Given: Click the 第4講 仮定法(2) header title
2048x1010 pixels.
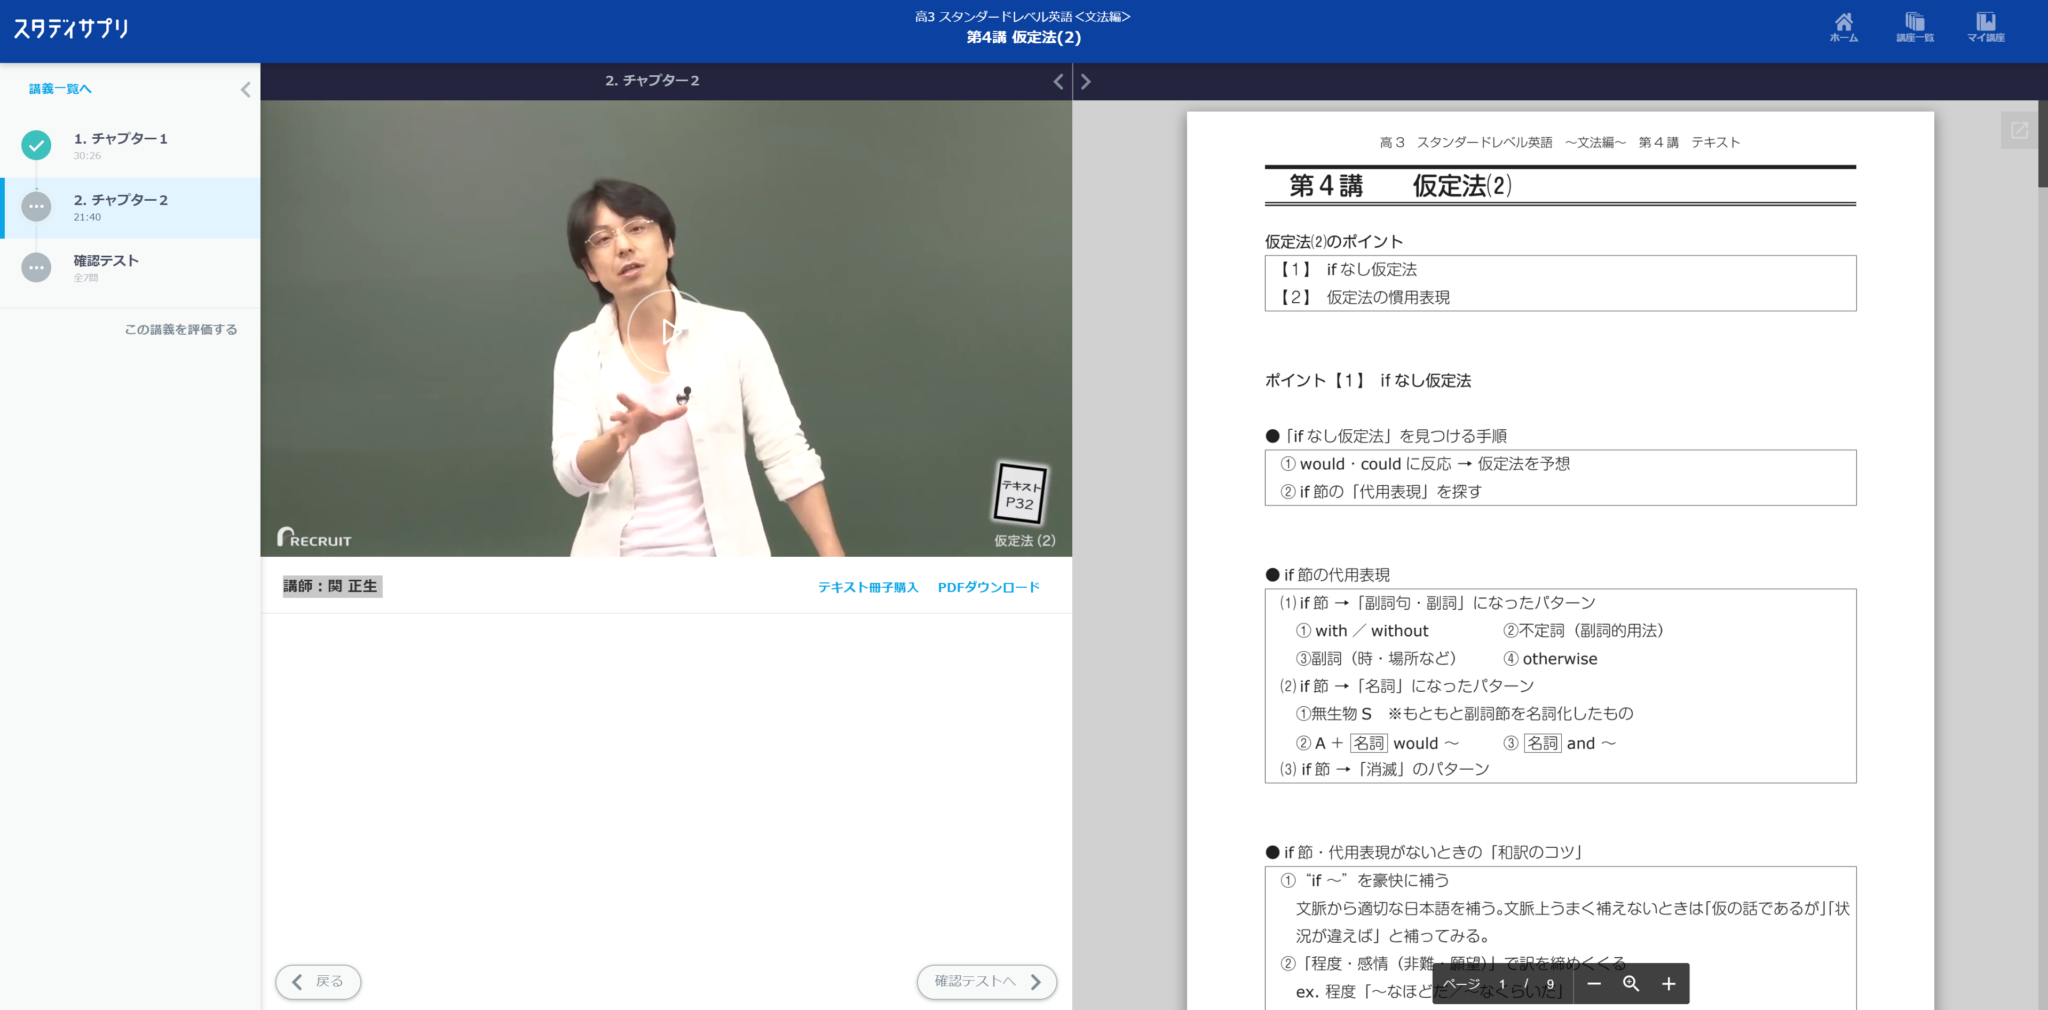Looking at the screenshot, I should pyautogui.click(x=1023, y=38).
